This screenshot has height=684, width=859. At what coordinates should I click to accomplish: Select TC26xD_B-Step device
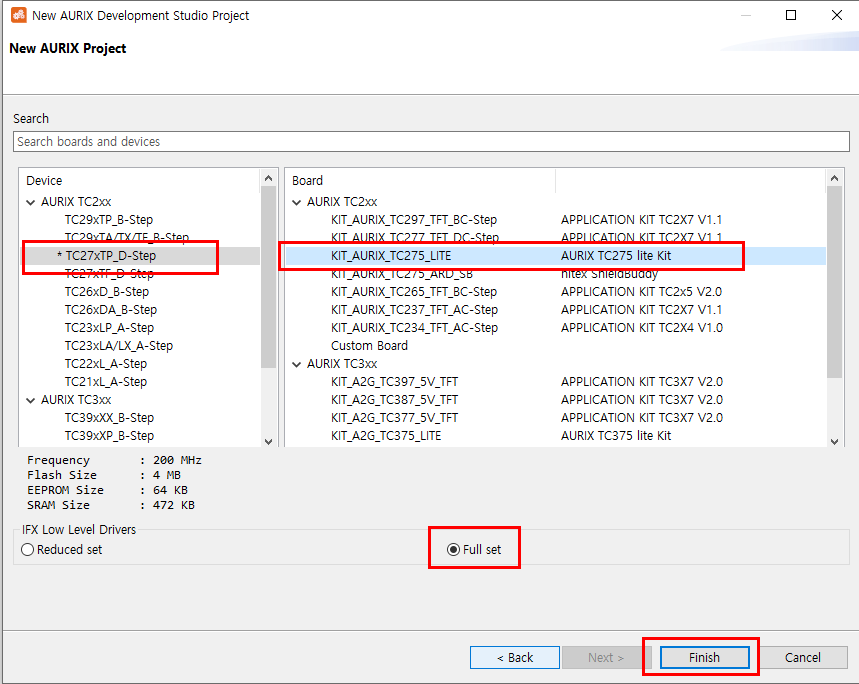[107, 292]
